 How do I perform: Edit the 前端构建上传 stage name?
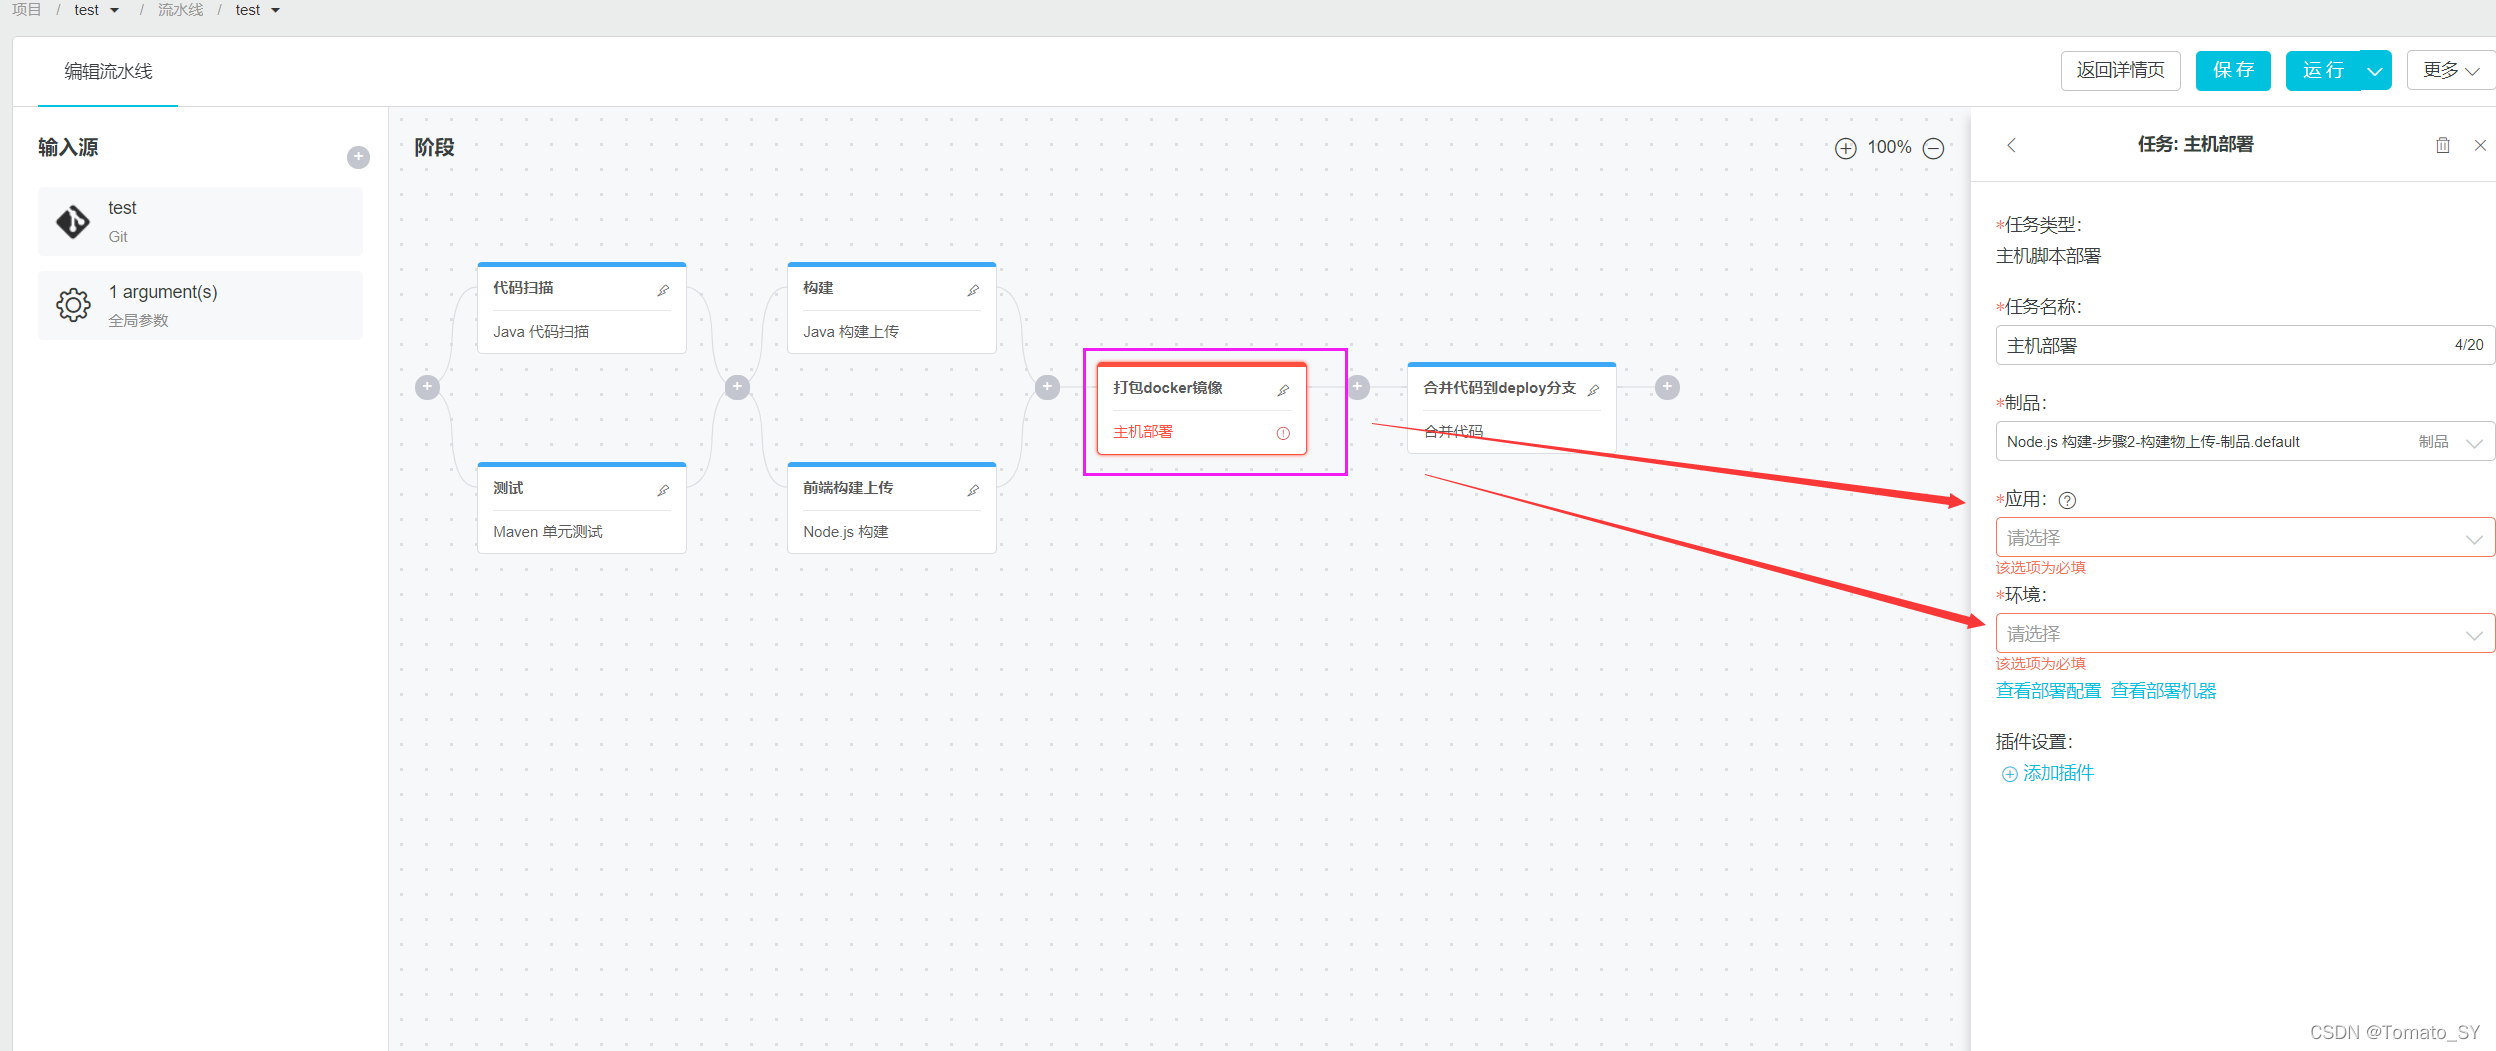(973, 490)
